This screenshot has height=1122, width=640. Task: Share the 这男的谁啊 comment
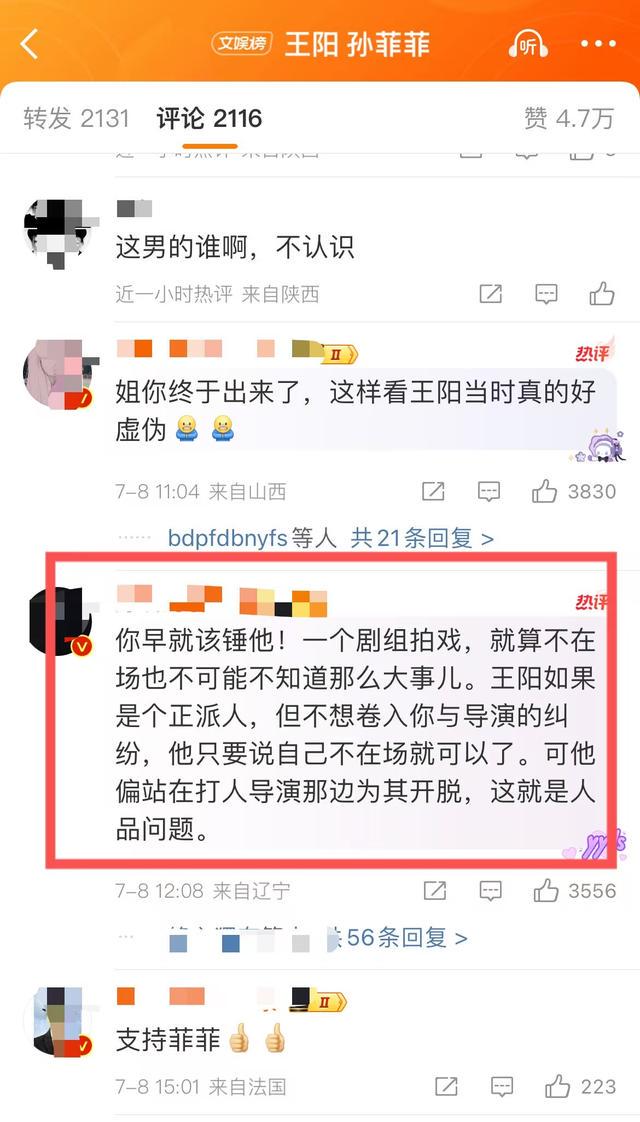pyautogui.click(x=490, y=293)
